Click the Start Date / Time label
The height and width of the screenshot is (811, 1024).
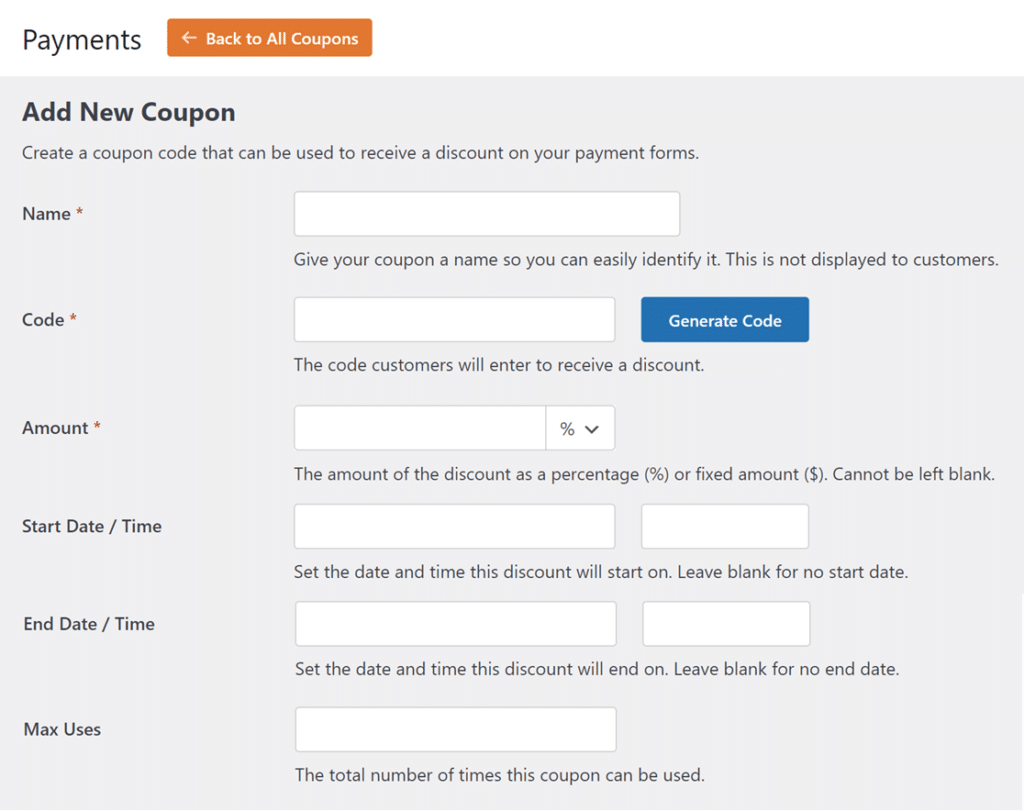pyautogui.click(x=91, y=526)
